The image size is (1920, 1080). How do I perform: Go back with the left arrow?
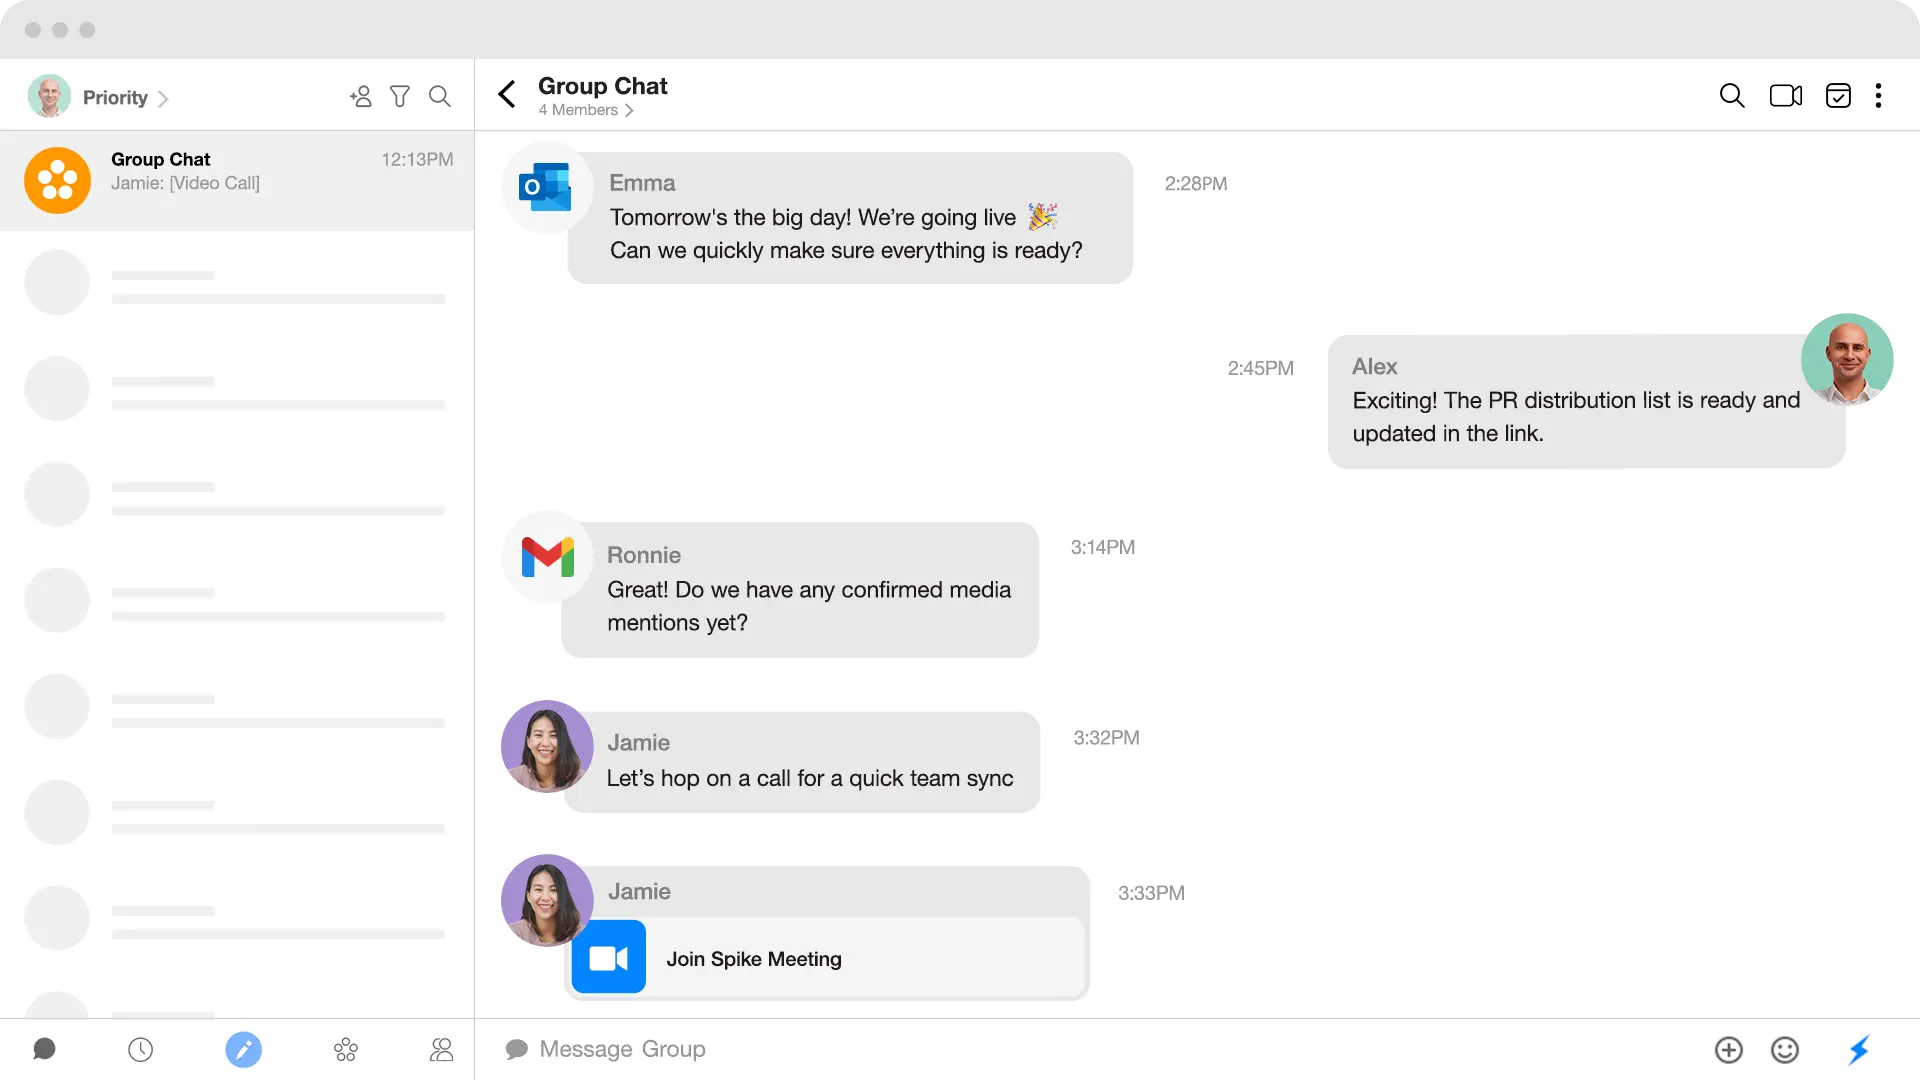pos(507,94)
